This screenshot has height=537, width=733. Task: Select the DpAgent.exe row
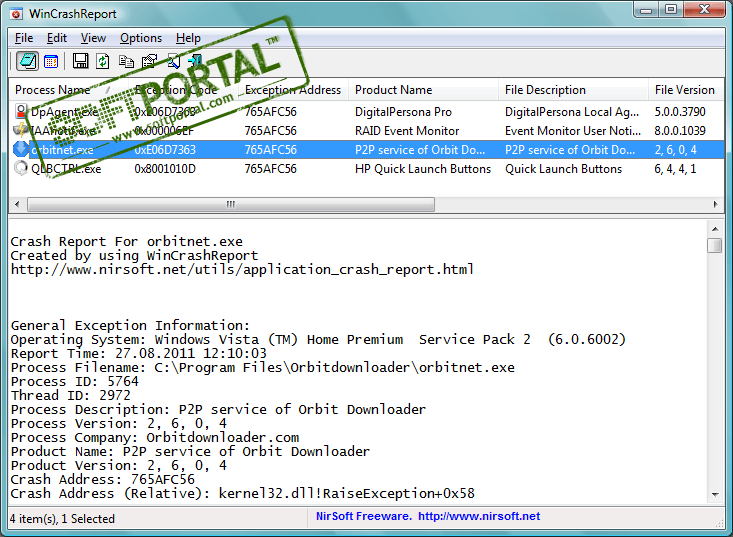[x=367, y=112]
